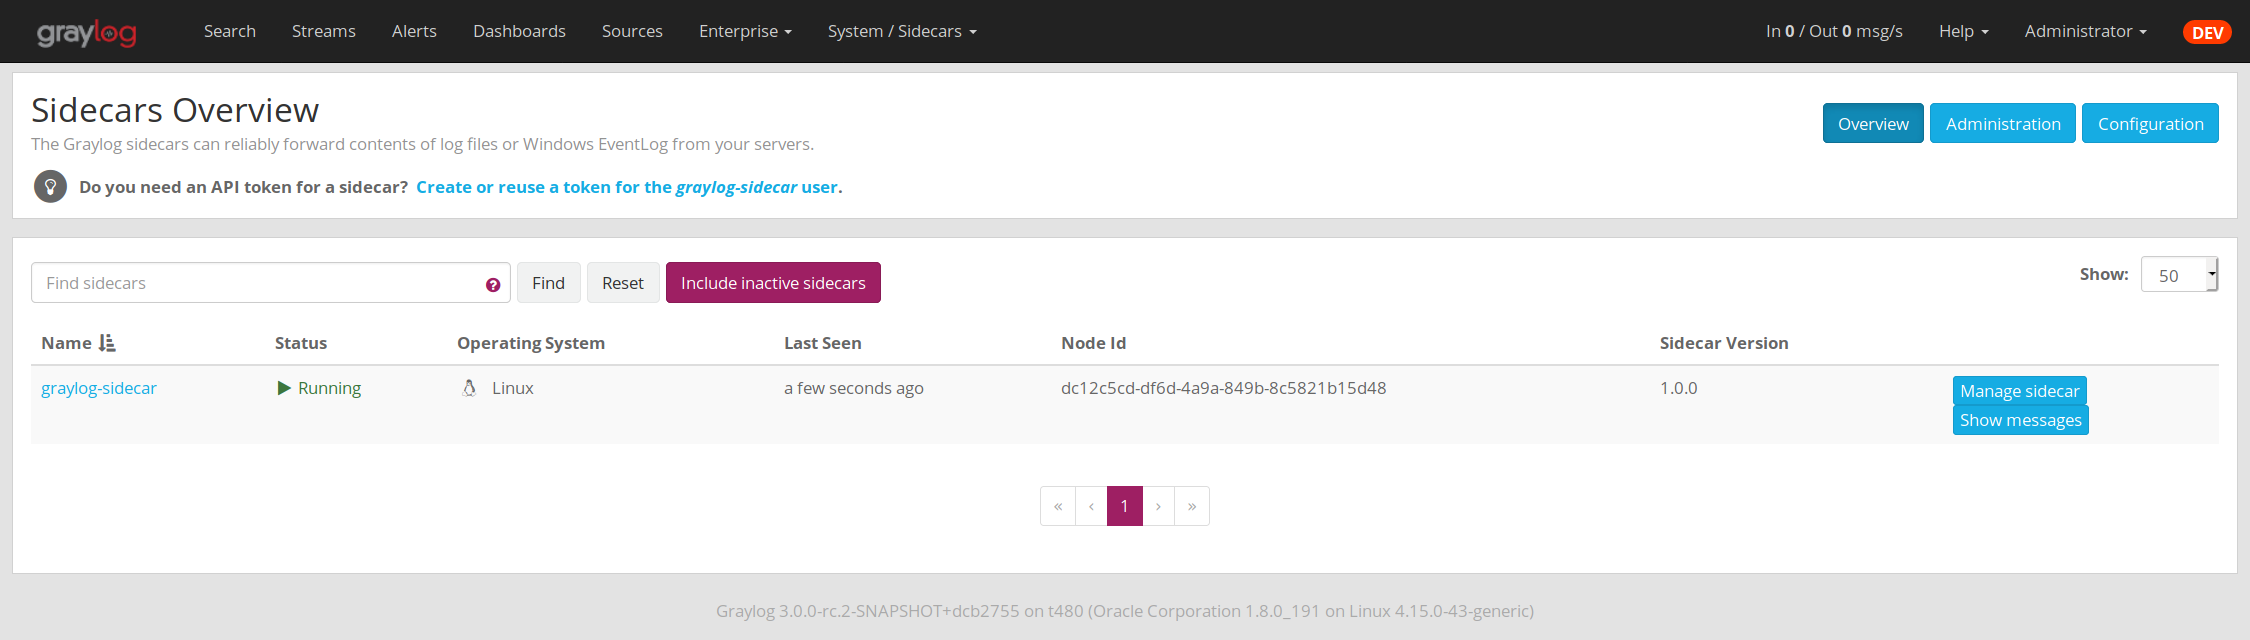Image resolution: width=2250 pixels, height=640 pixels.
Task: Go to first page of pagination
Action: coord(1058,506)
